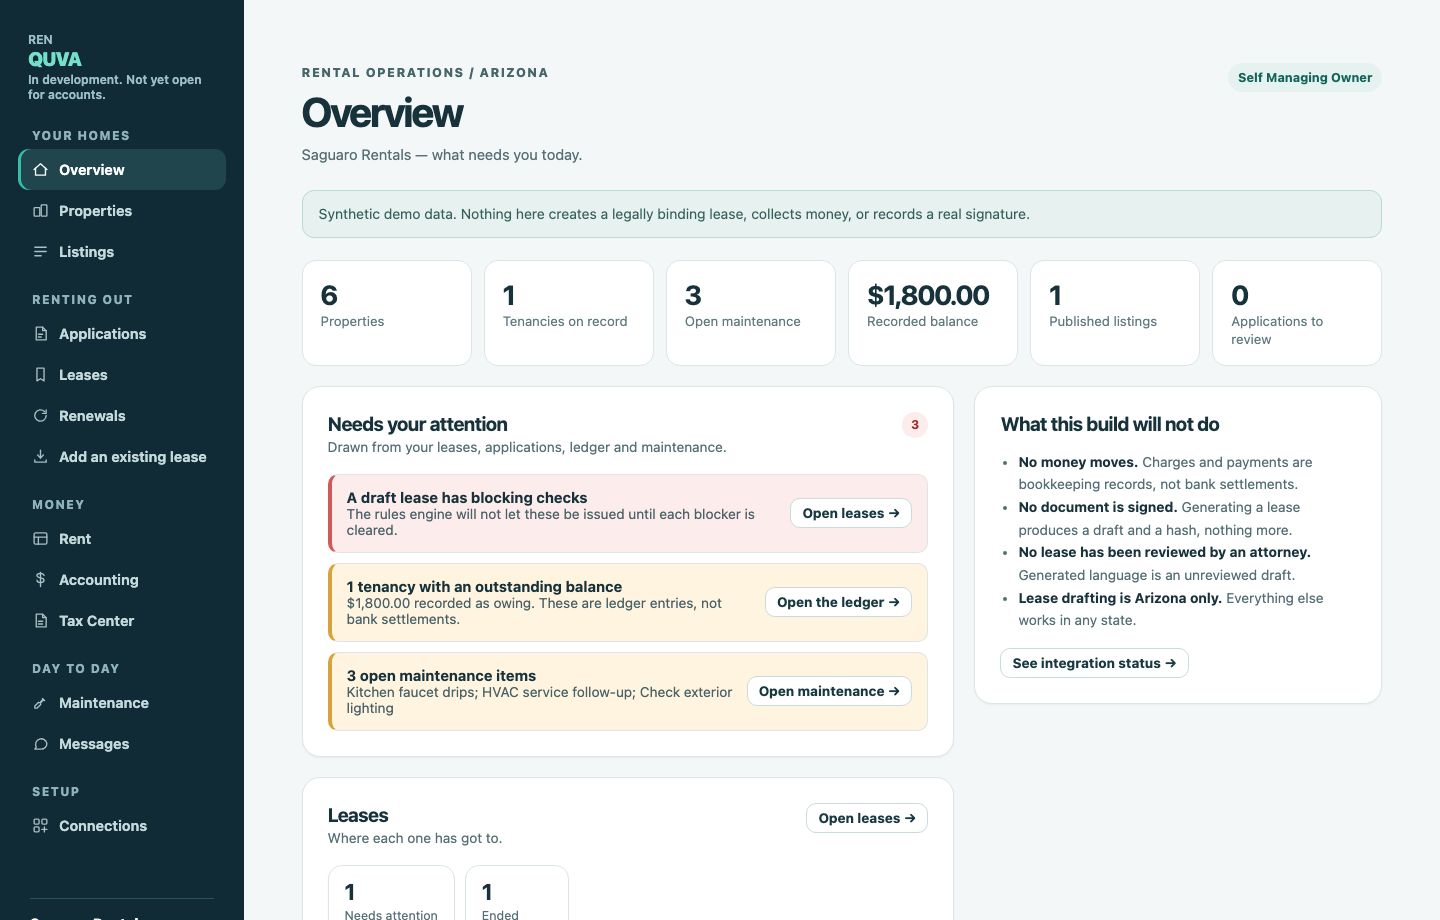Click the 1 Tenancies on record card
1440x920 pixels.
(569, 313)
